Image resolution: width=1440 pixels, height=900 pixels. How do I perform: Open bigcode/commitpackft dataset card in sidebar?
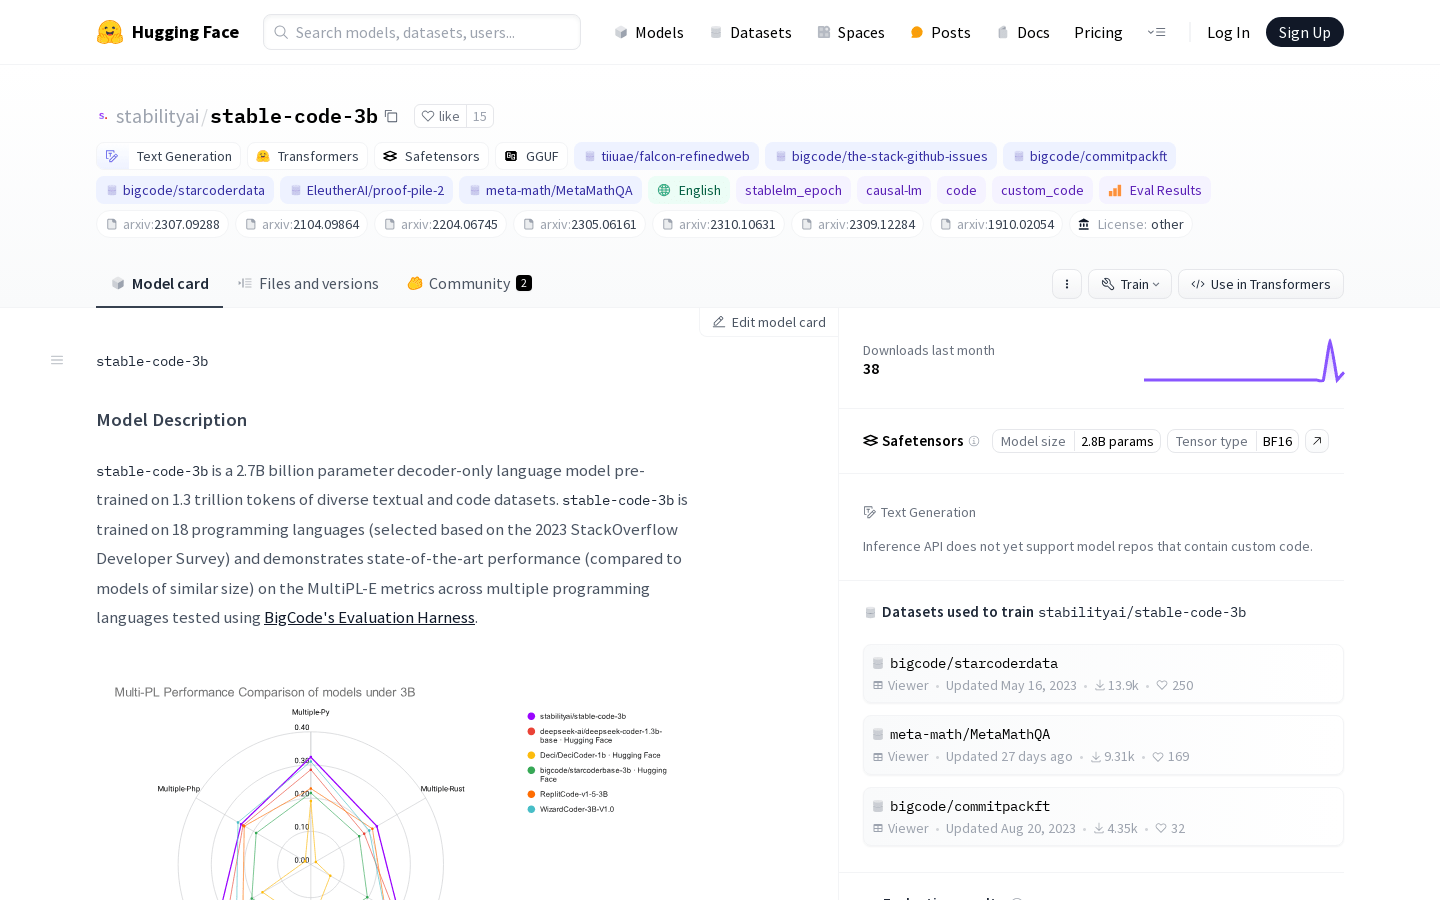click(1103, 817)
